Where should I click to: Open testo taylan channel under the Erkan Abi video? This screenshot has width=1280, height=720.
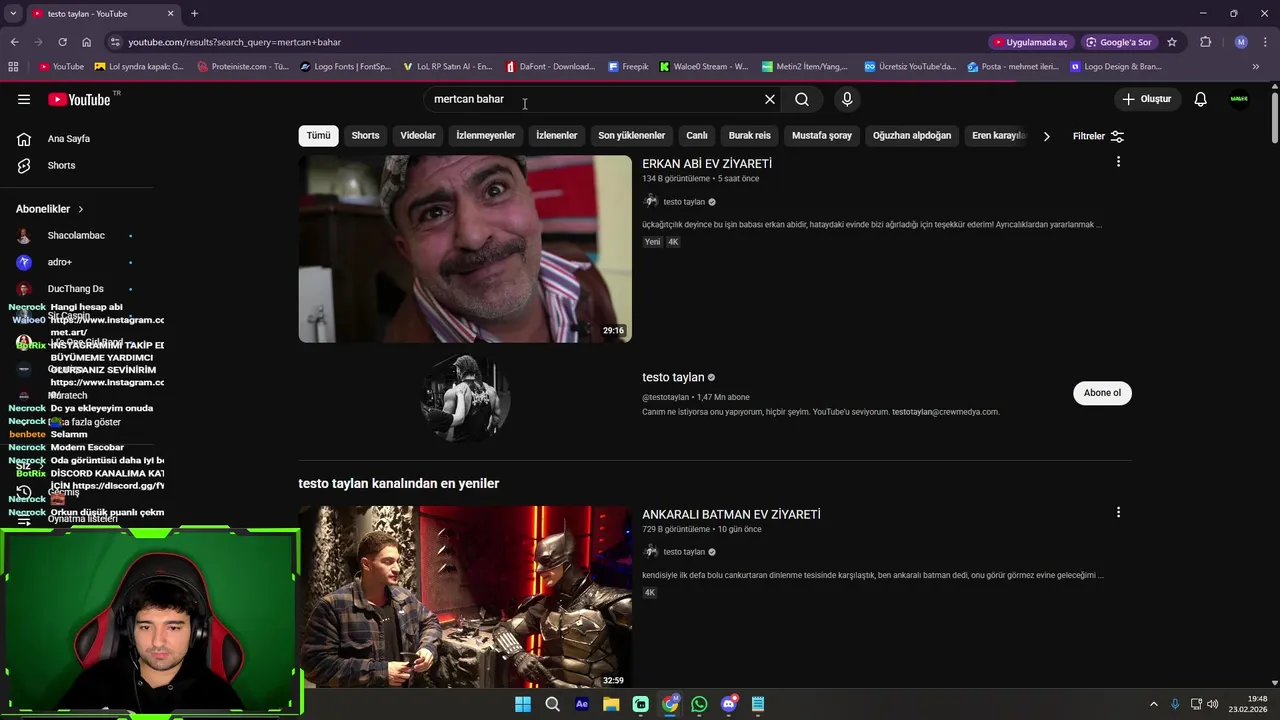coord(684,202)
